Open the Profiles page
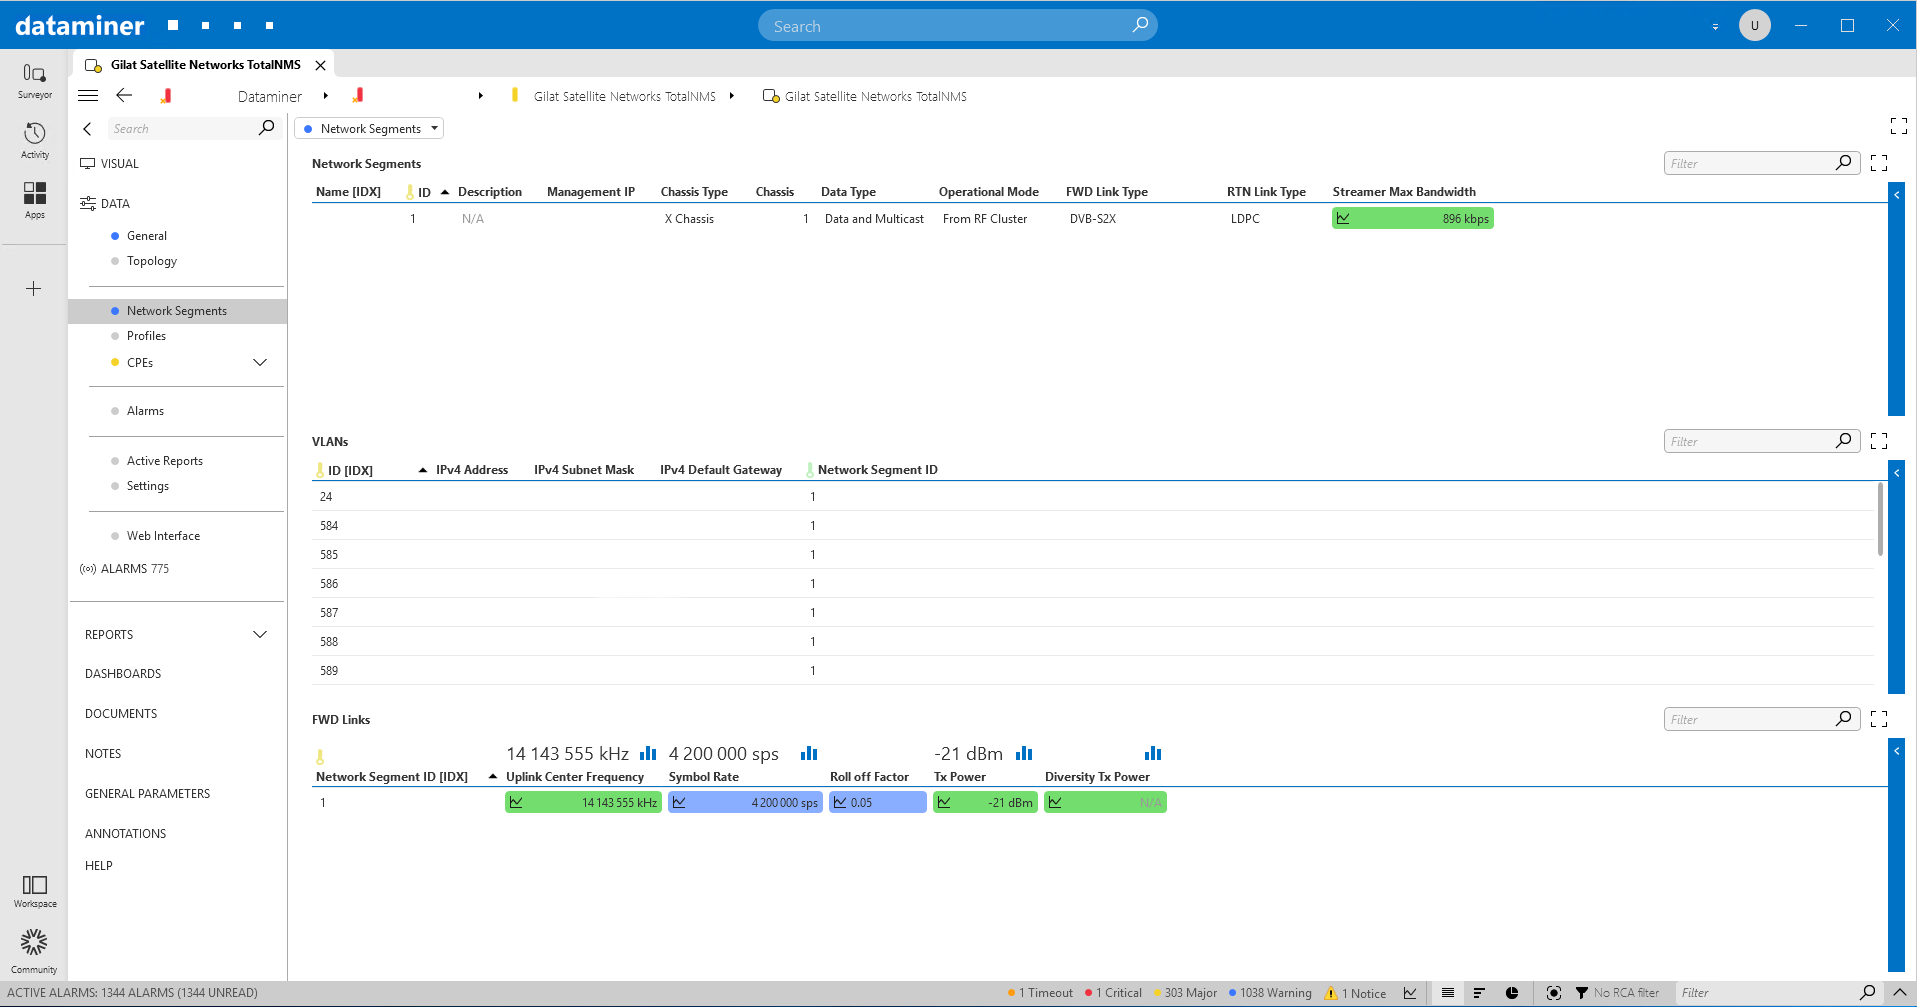This screenshot has height=1007, width=1917. pyautogui.click(x=146, y=336)
